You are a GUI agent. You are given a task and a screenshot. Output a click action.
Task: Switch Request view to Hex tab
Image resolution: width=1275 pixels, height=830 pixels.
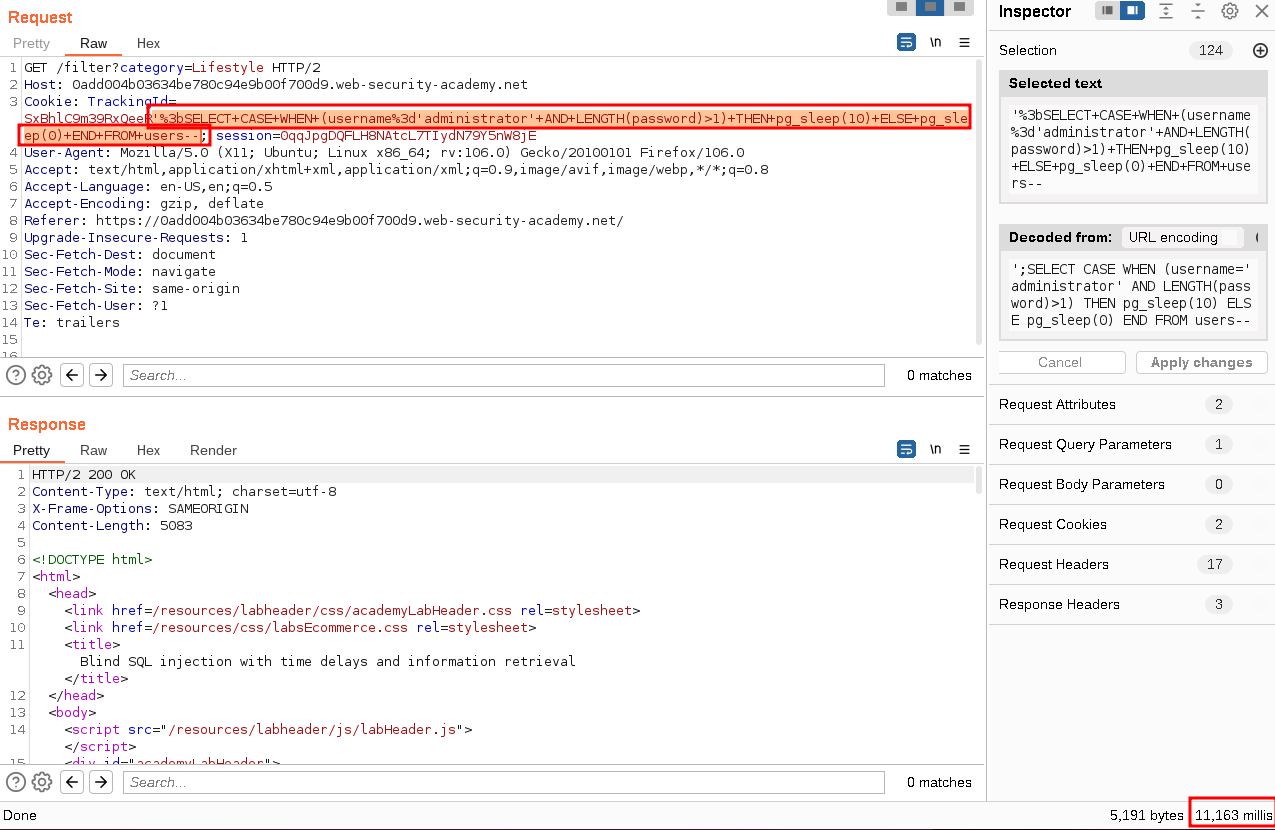pyautogui.click(x=148, y=43)
